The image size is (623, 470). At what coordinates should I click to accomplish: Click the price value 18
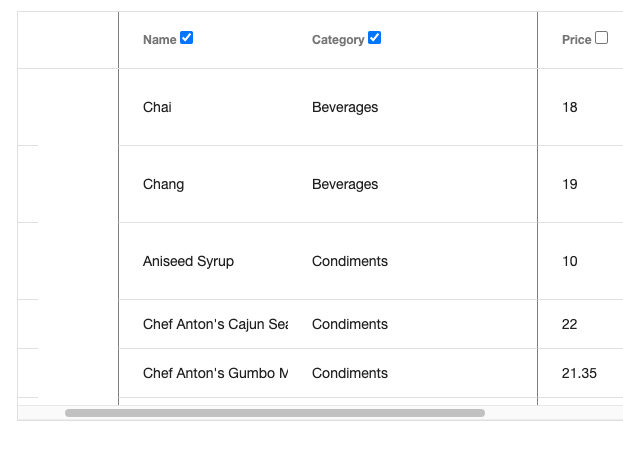(569, 107)
